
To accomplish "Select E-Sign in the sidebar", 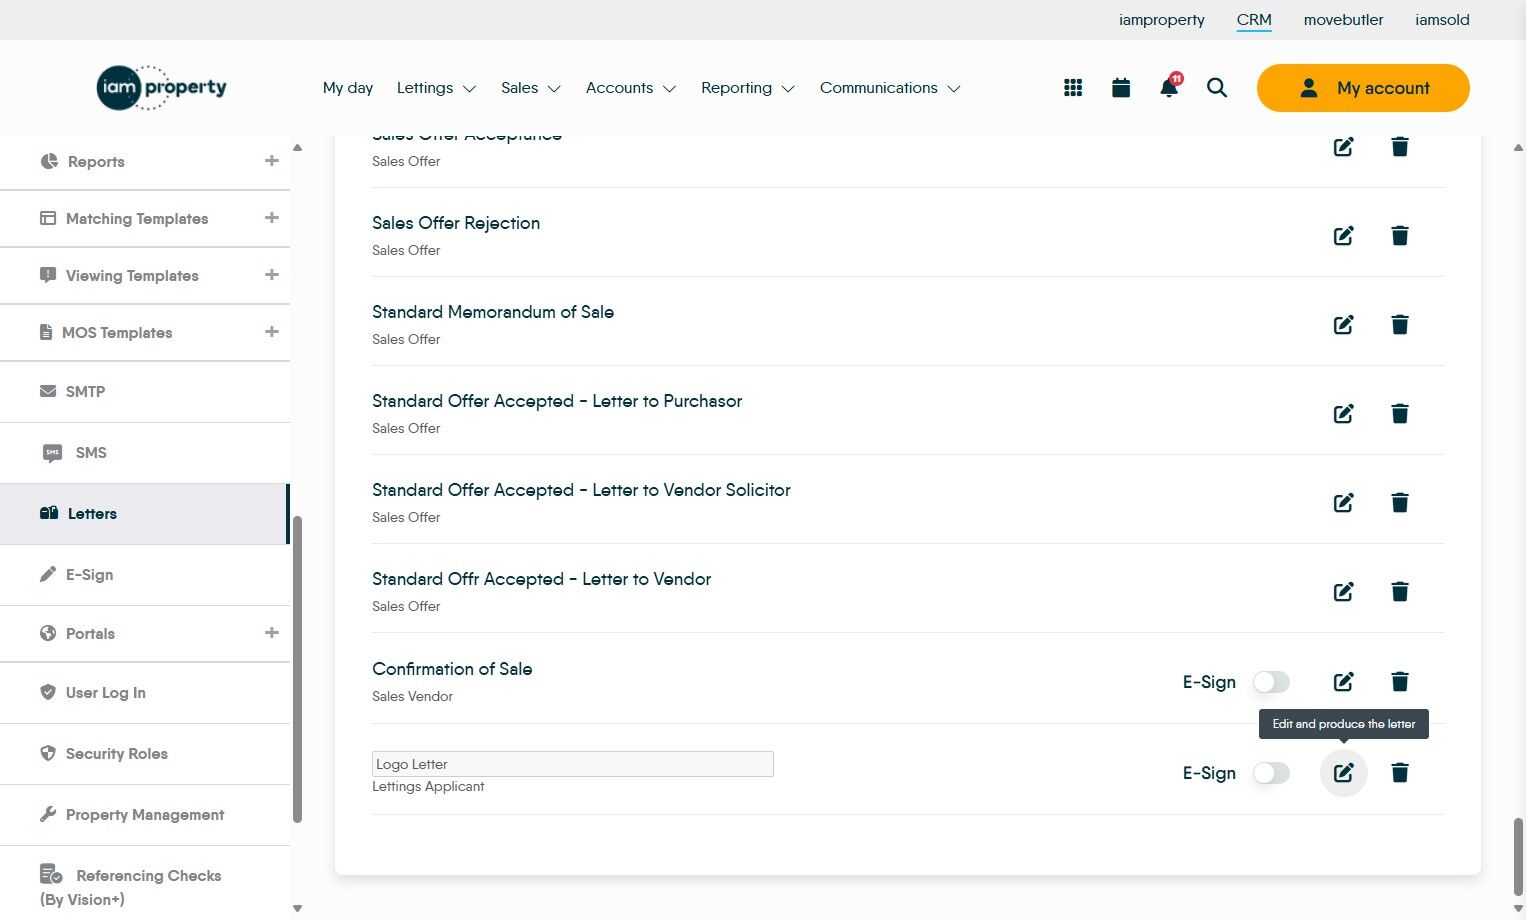I will pos(90,575).
